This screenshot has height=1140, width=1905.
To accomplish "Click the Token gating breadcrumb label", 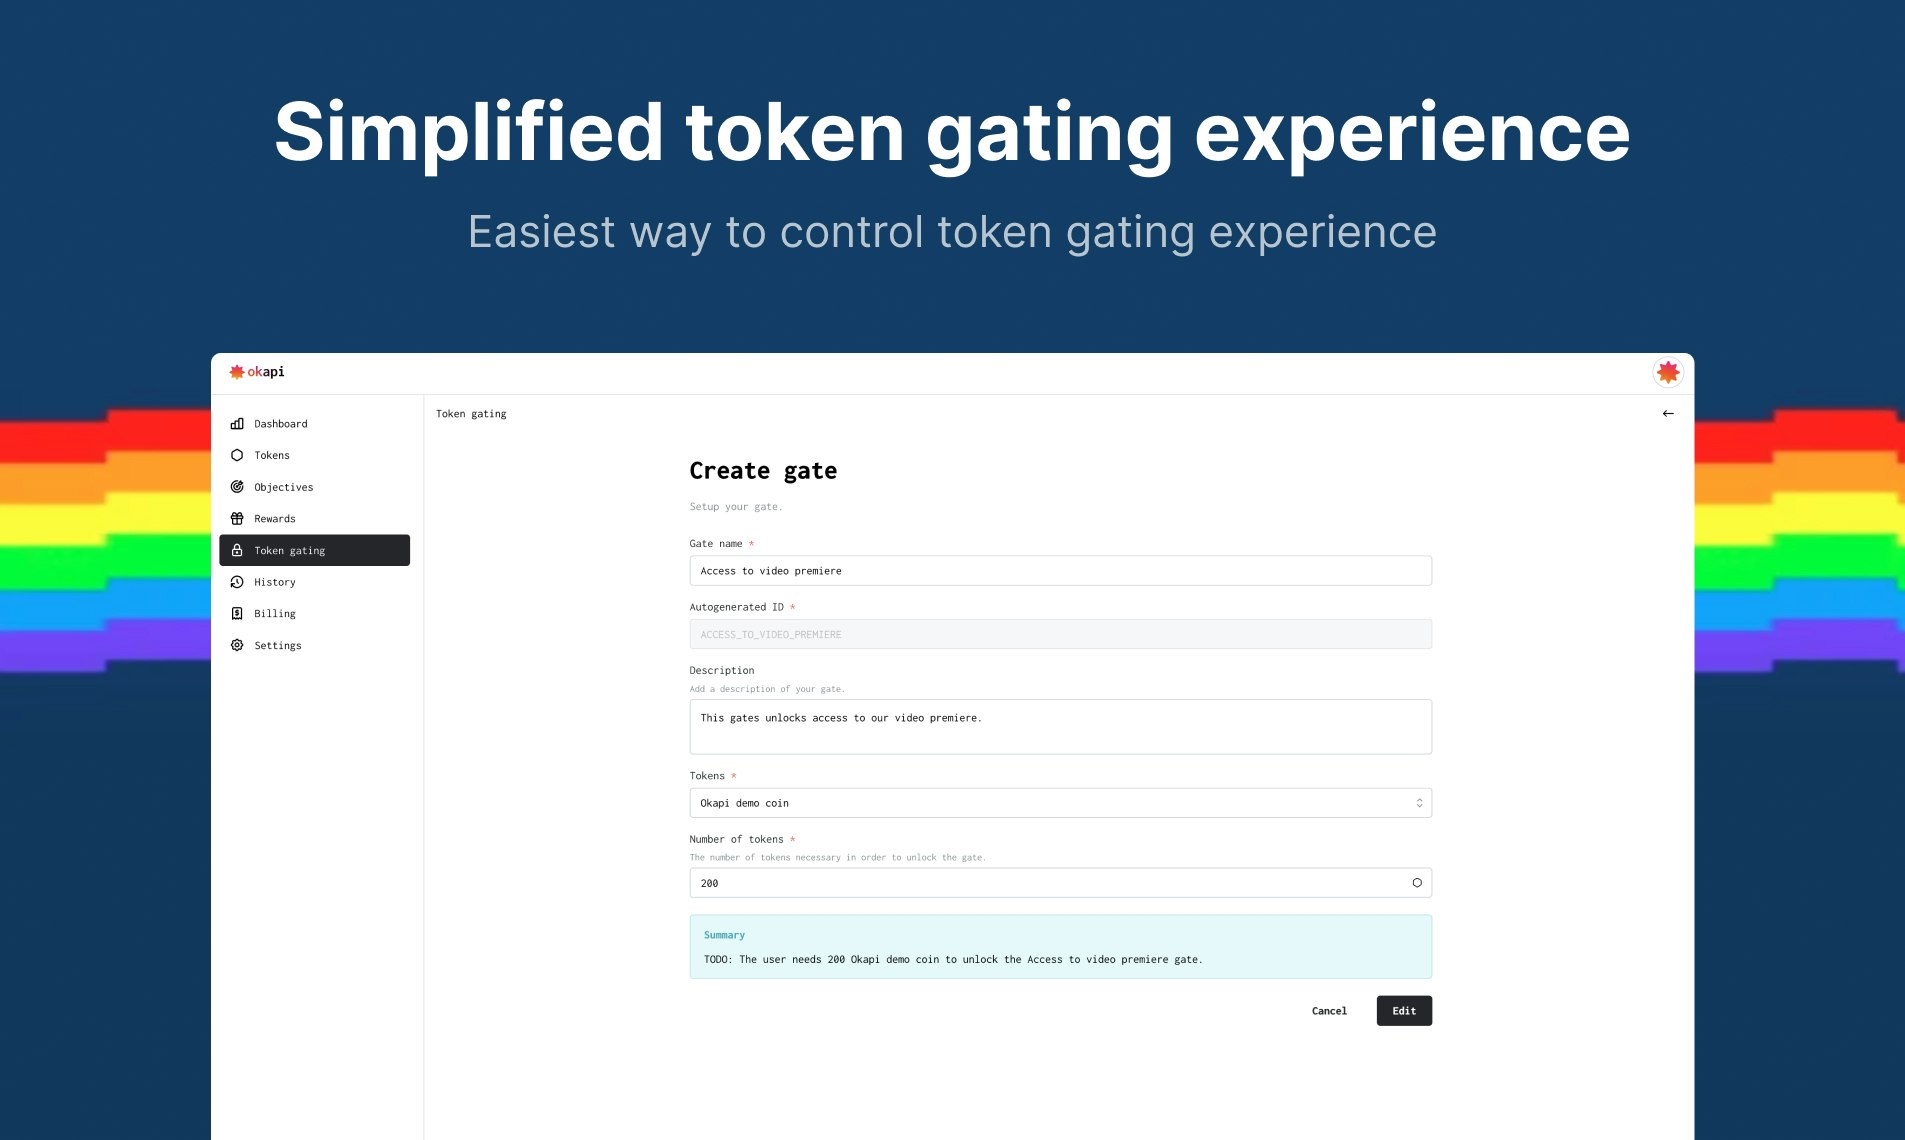I will point(471,414).
